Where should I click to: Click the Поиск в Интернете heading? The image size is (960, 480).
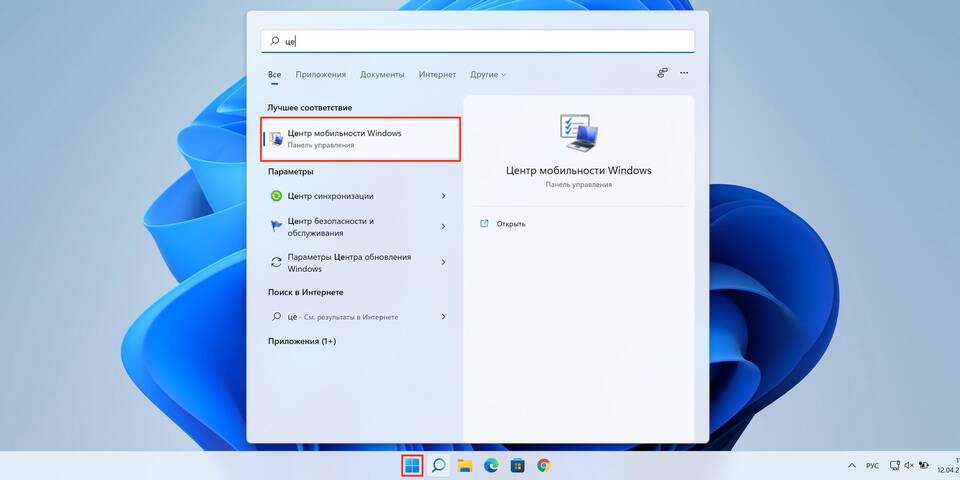click(x=306, y=293)
